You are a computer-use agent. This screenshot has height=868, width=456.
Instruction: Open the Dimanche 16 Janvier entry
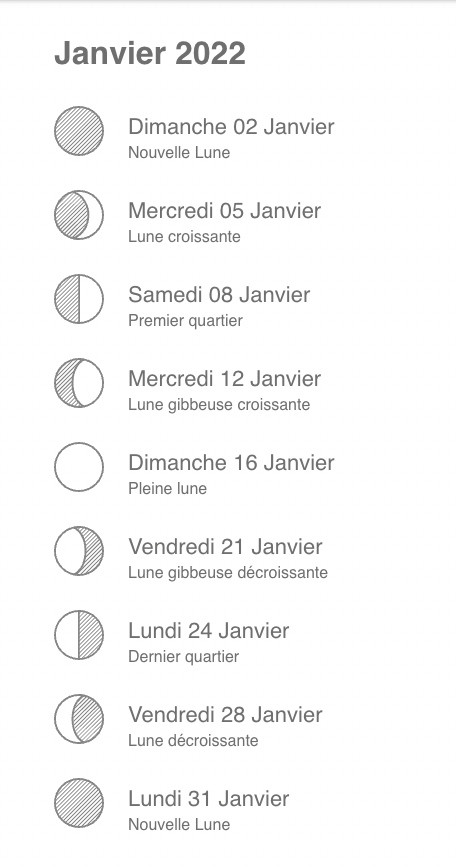pyautogui.click(x=231, y=463)
